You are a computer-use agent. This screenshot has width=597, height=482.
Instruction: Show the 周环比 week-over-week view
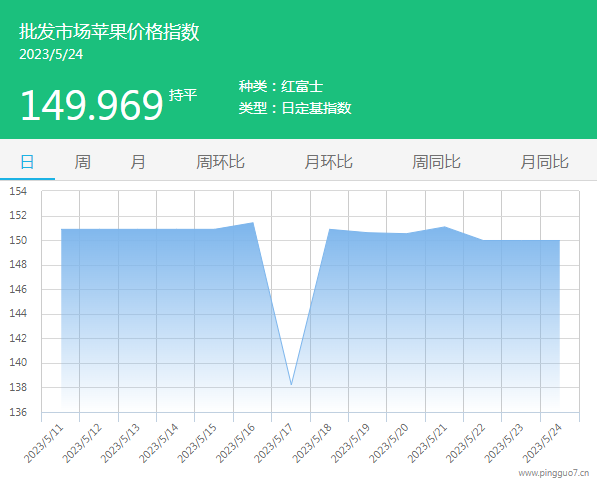pos(220,162)
